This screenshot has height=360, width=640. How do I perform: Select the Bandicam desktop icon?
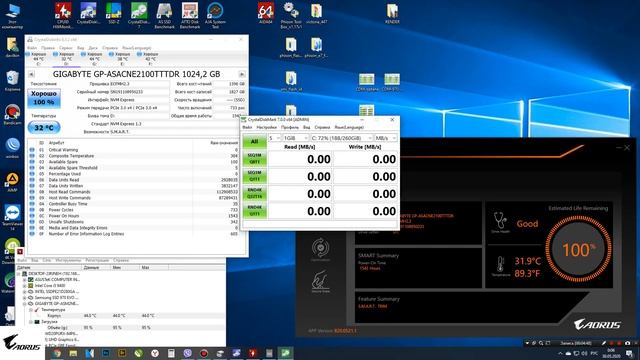[12, 114]
